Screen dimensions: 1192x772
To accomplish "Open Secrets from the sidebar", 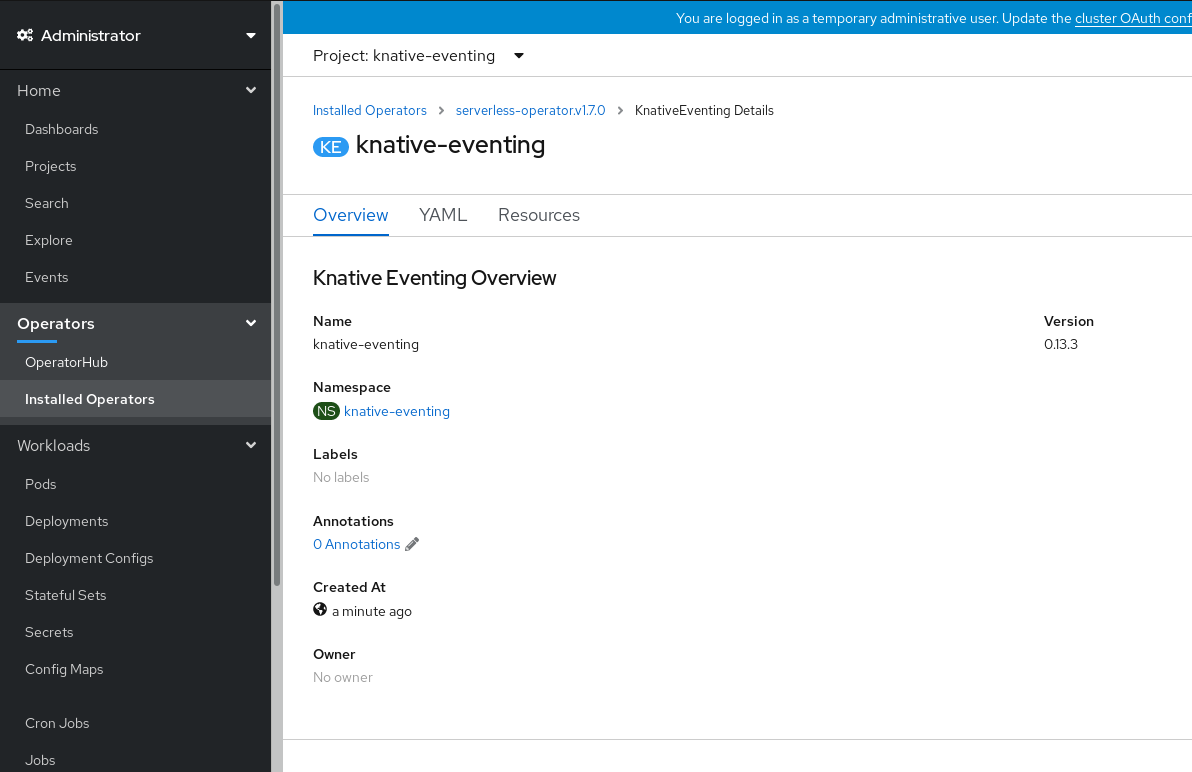I will click(x=48, y=632).
